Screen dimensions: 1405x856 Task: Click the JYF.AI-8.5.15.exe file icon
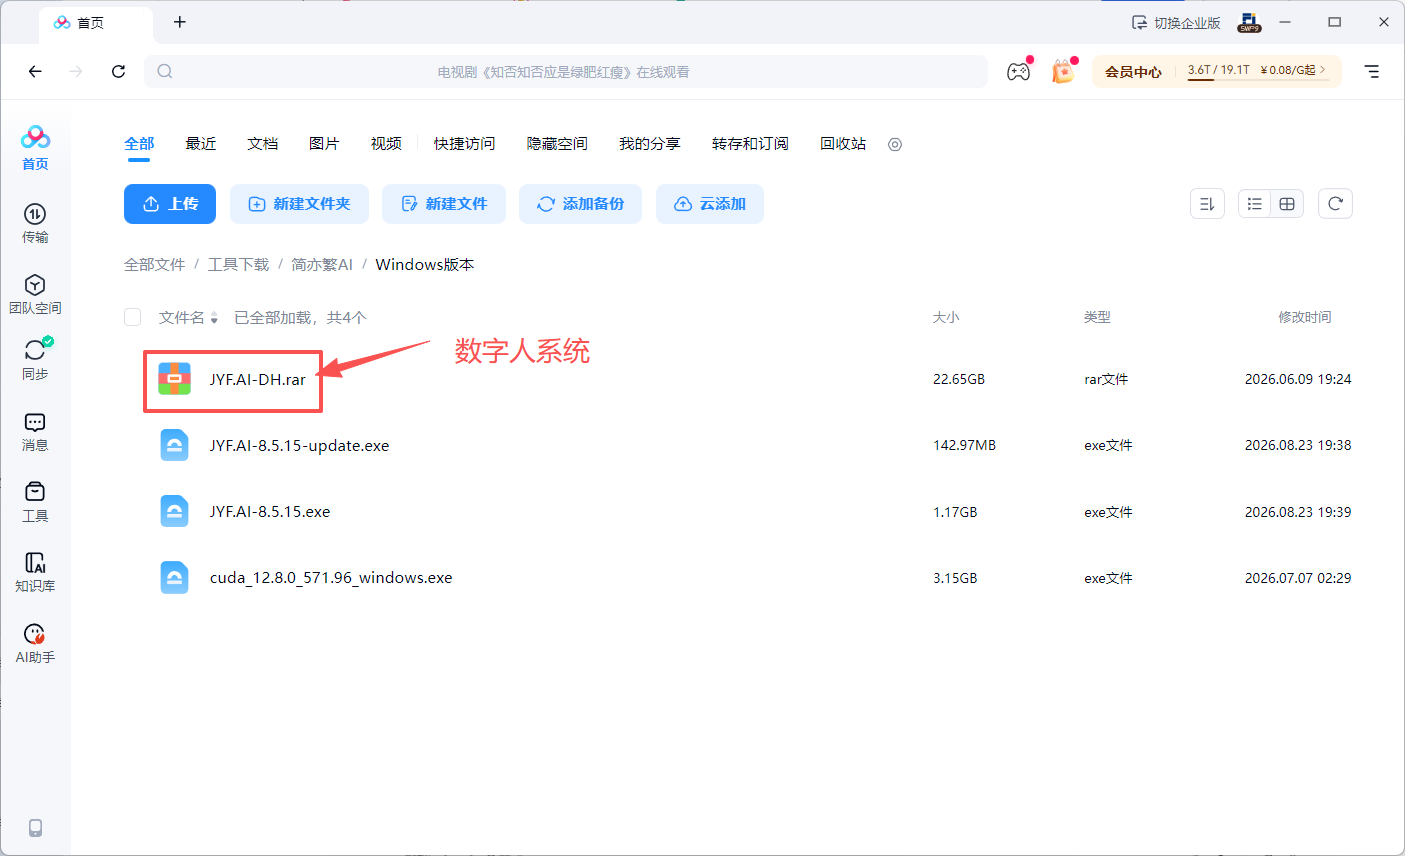click(x=175, y=511)
